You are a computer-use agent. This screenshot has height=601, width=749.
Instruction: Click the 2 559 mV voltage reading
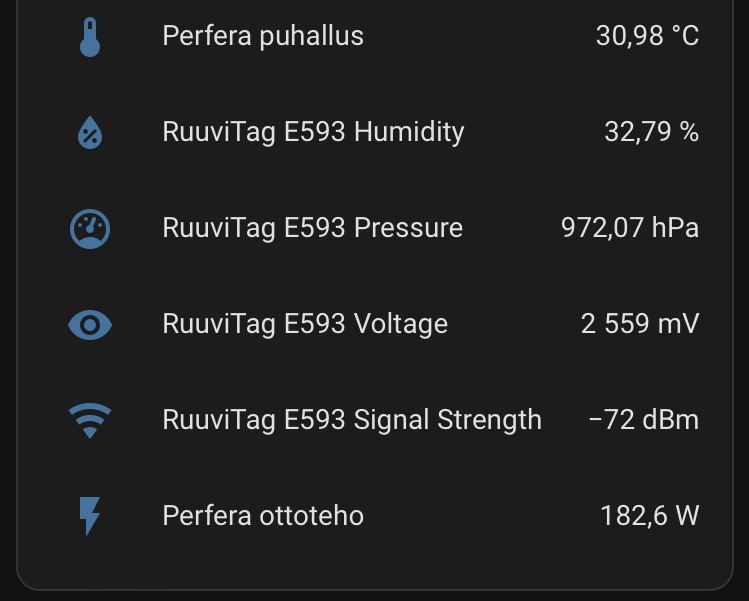(x=639, y=325)
